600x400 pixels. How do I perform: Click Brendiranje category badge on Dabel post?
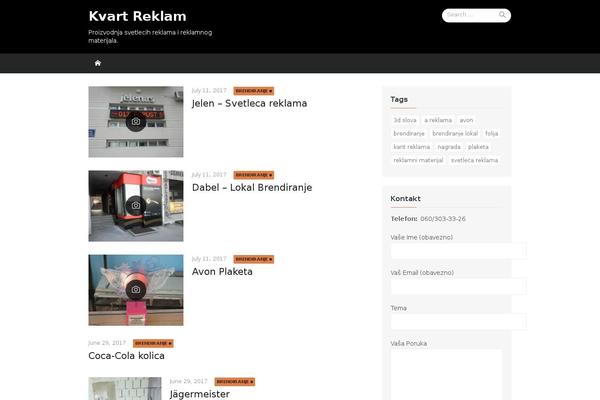tap(254, 175)
